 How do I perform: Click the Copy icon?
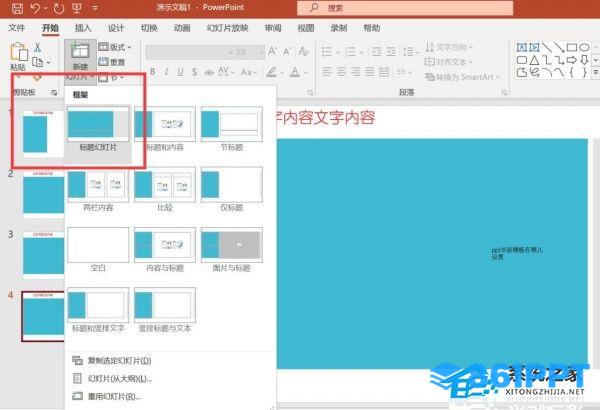point(38,62)
